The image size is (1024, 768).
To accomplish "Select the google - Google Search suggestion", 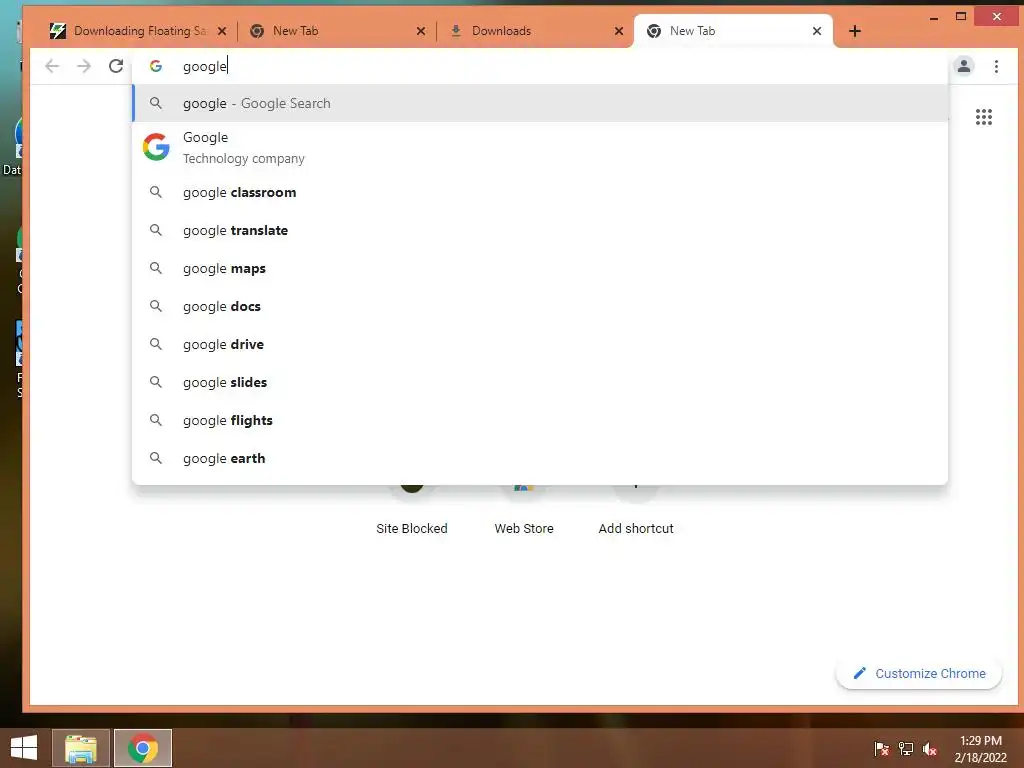I will point(539,103).
